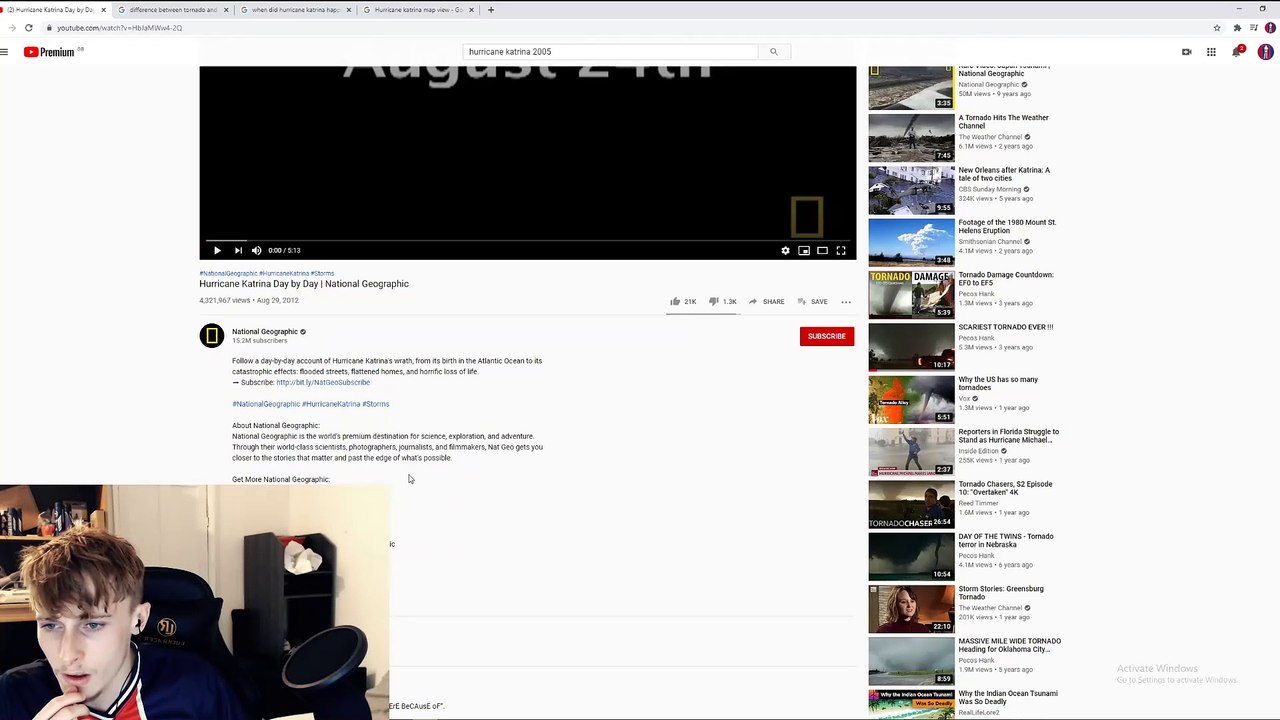Focus the YouTube search box
1280x720 pixels.
pos(610,52)
